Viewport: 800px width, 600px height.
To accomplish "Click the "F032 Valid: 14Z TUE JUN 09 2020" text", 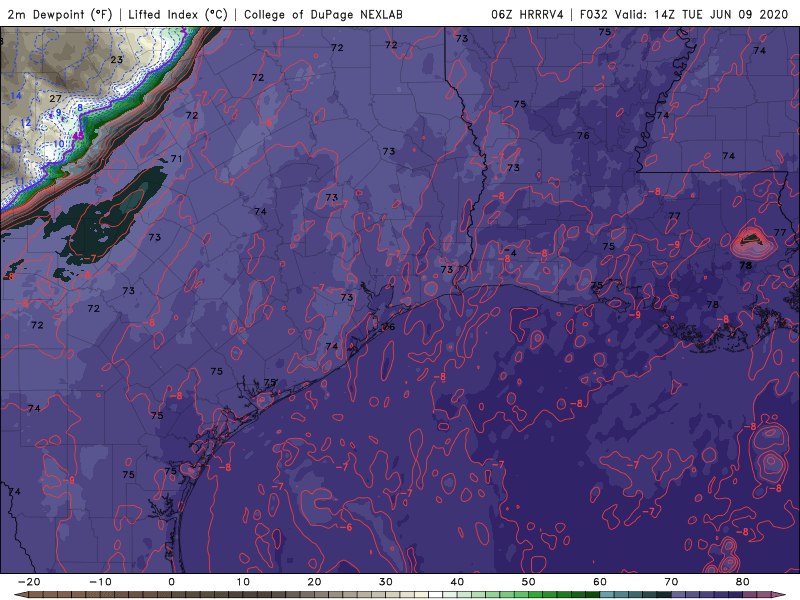I will click(684, 14).
